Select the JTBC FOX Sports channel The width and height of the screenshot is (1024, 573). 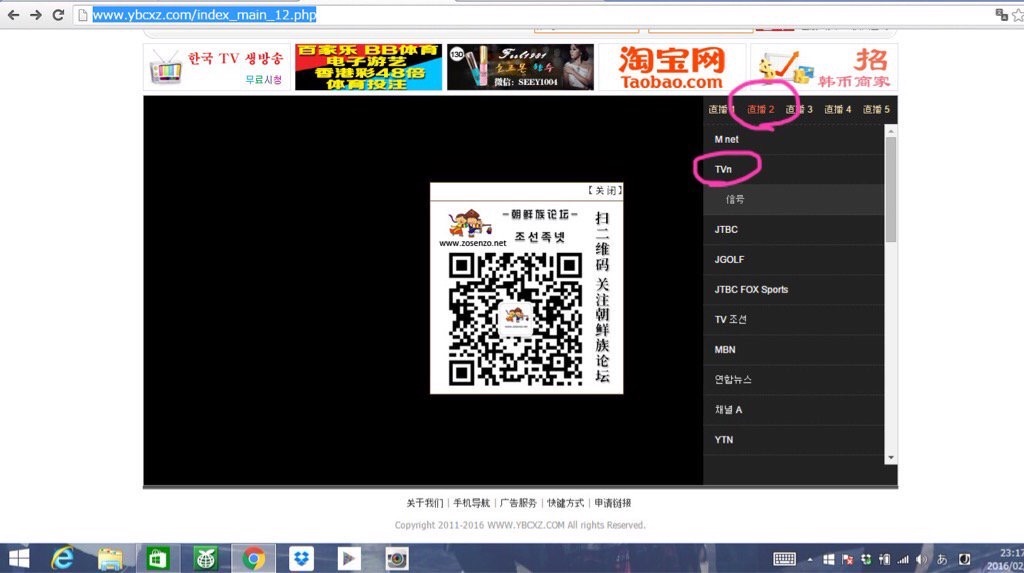point(793,289)
